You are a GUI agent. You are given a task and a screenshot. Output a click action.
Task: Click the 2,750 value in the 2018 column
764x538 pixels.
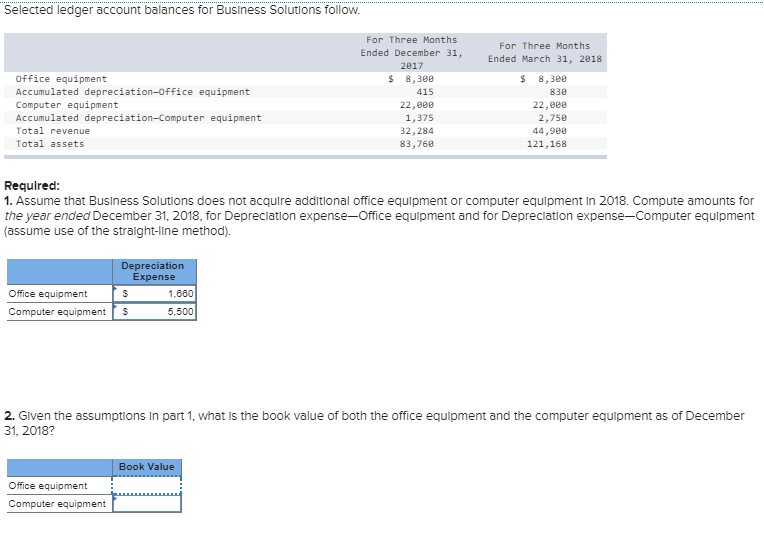[x=553, y=118]
